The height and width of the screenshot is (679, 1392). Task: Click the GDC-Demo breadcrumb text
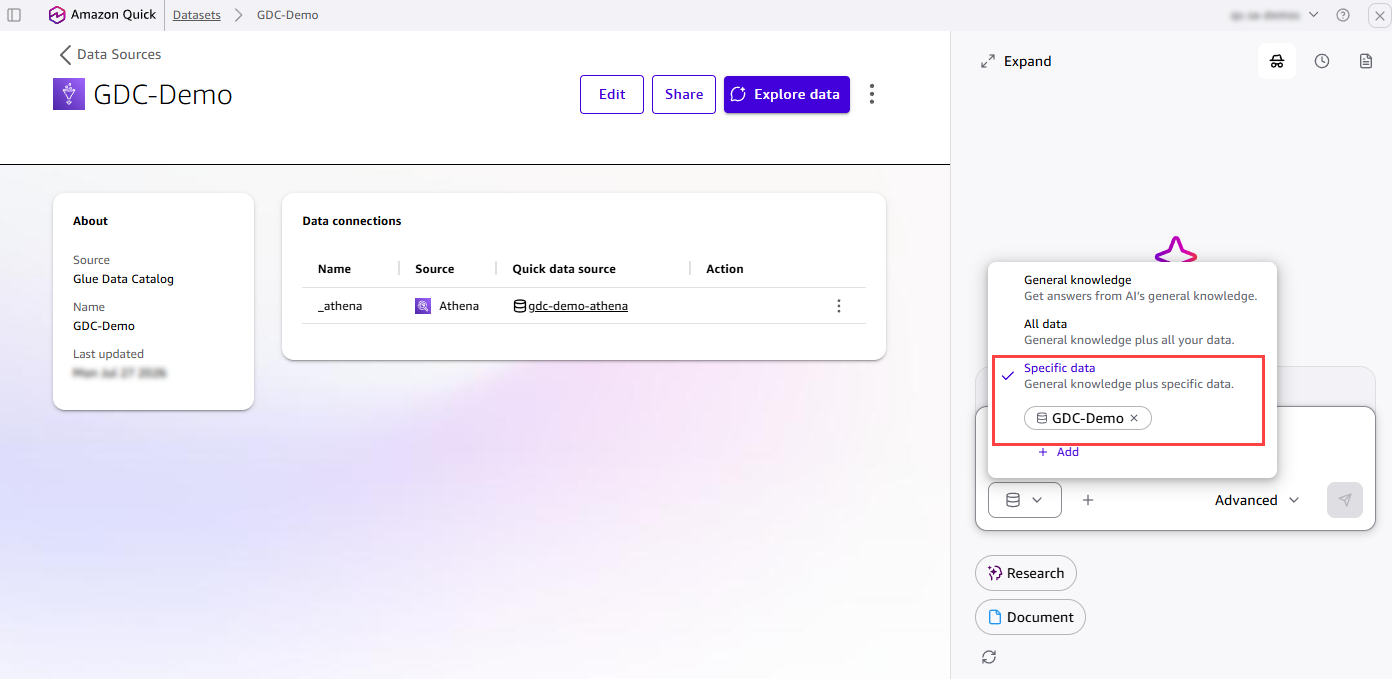[287, 15]
